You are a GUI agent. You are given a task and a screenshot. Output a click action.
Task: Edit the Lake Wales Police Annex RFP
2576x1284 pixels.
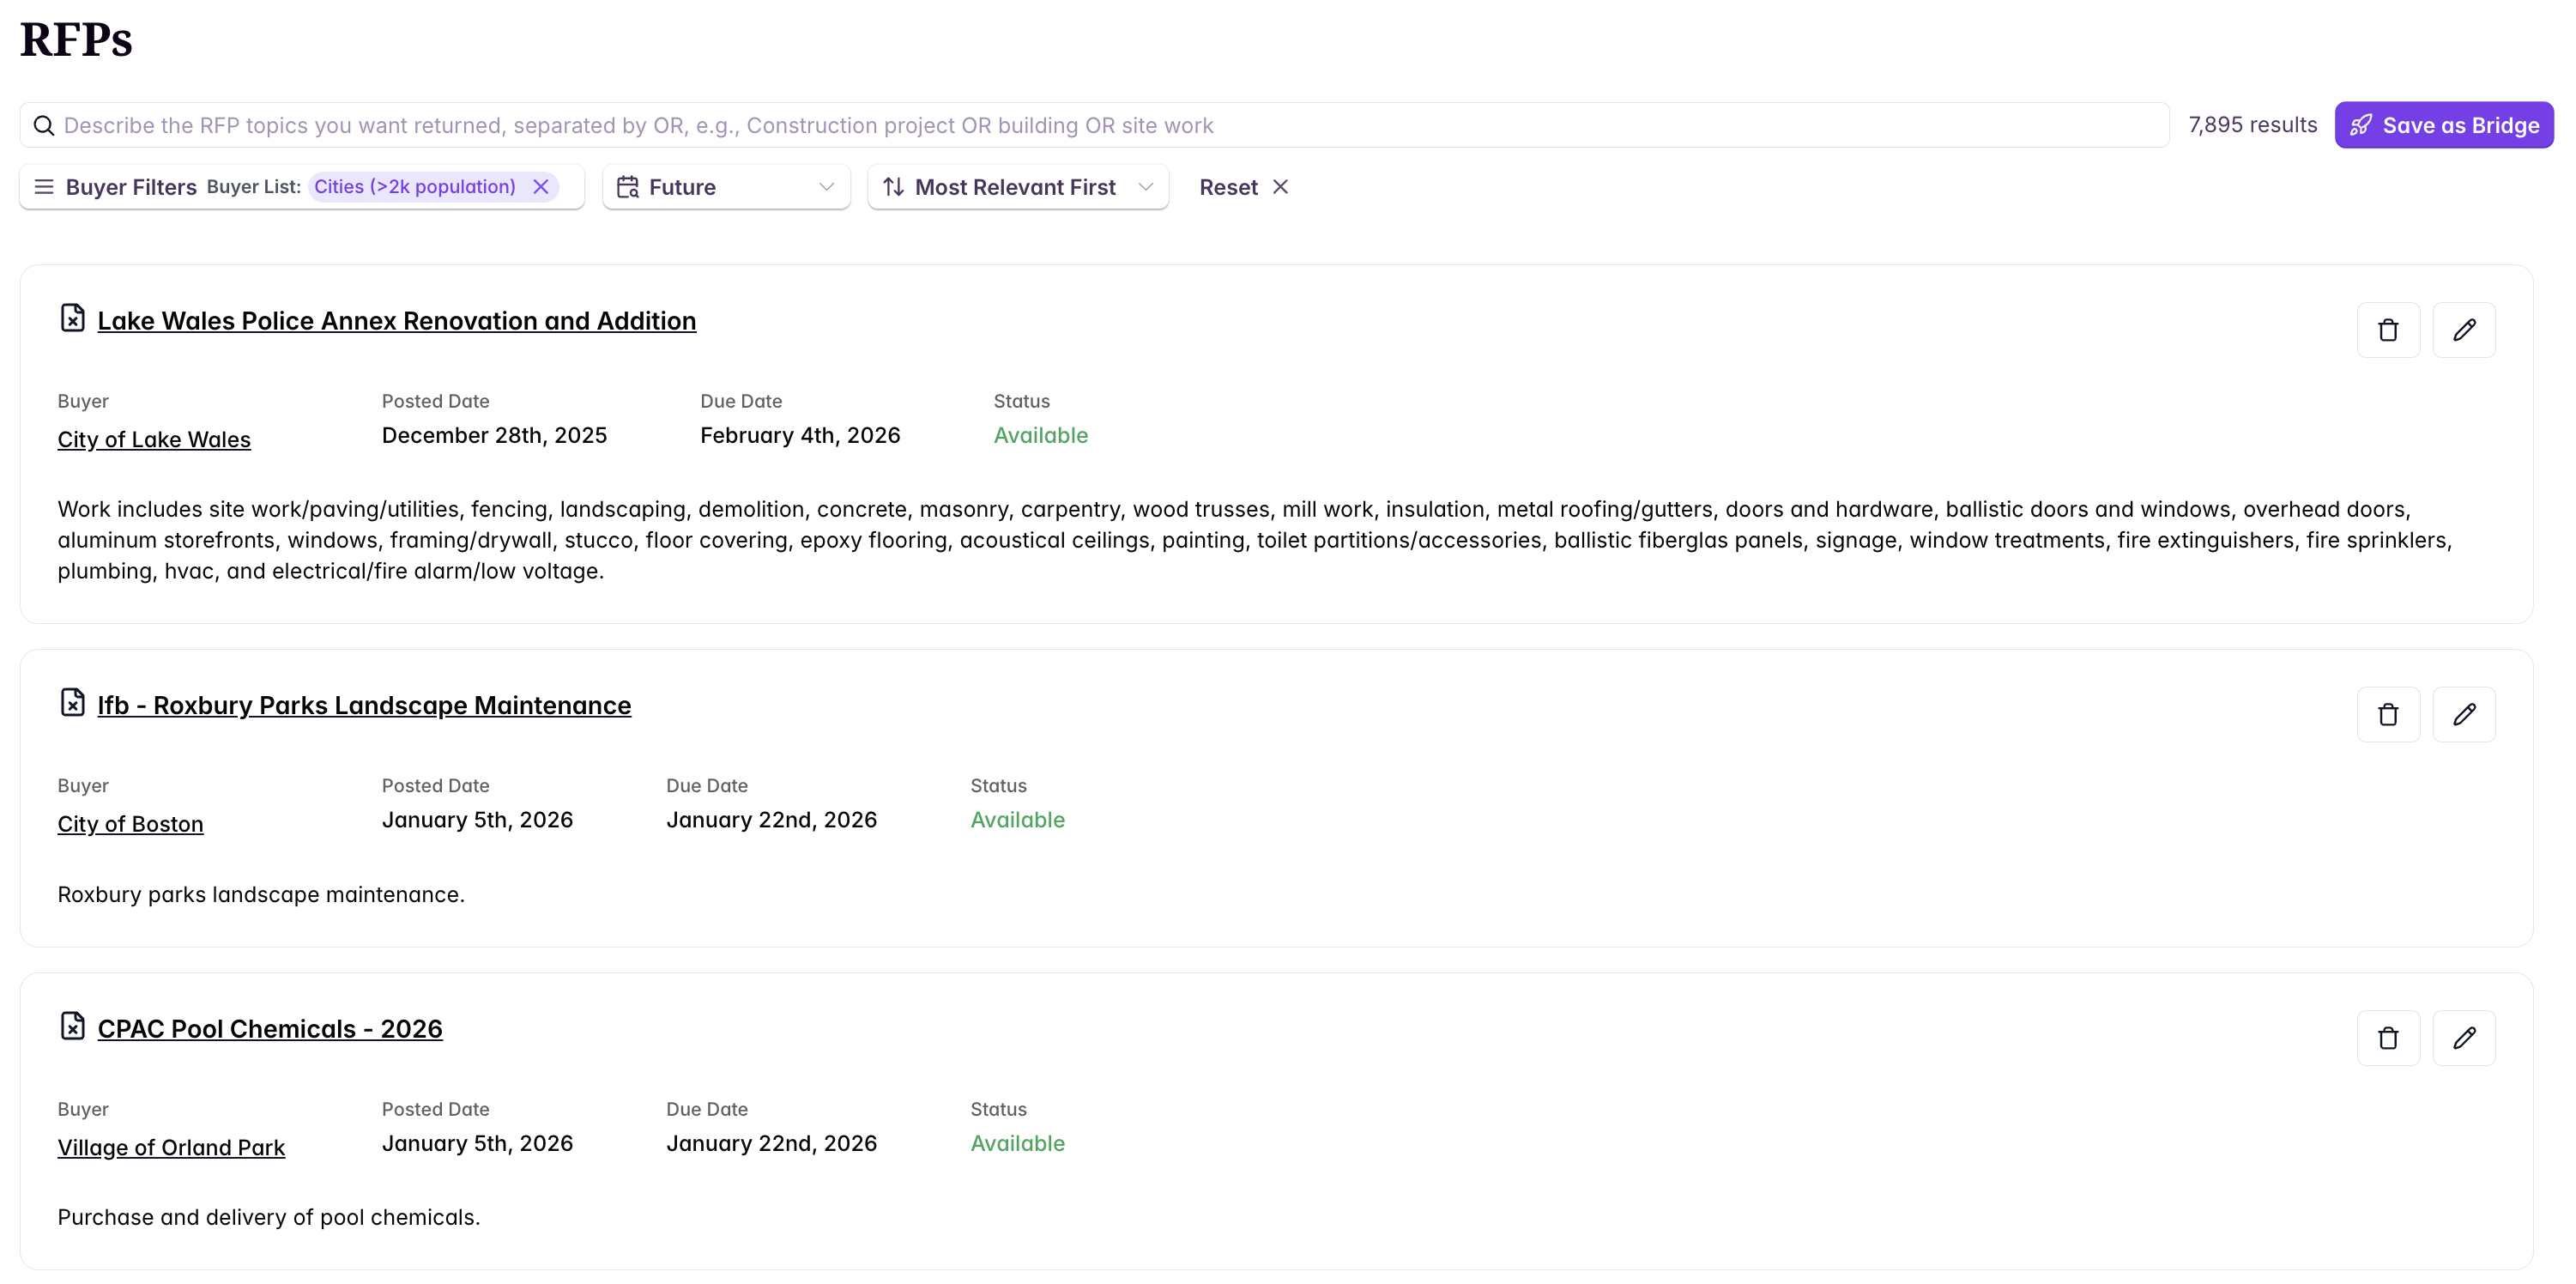pyautogui.click(x=2465, y=329)
